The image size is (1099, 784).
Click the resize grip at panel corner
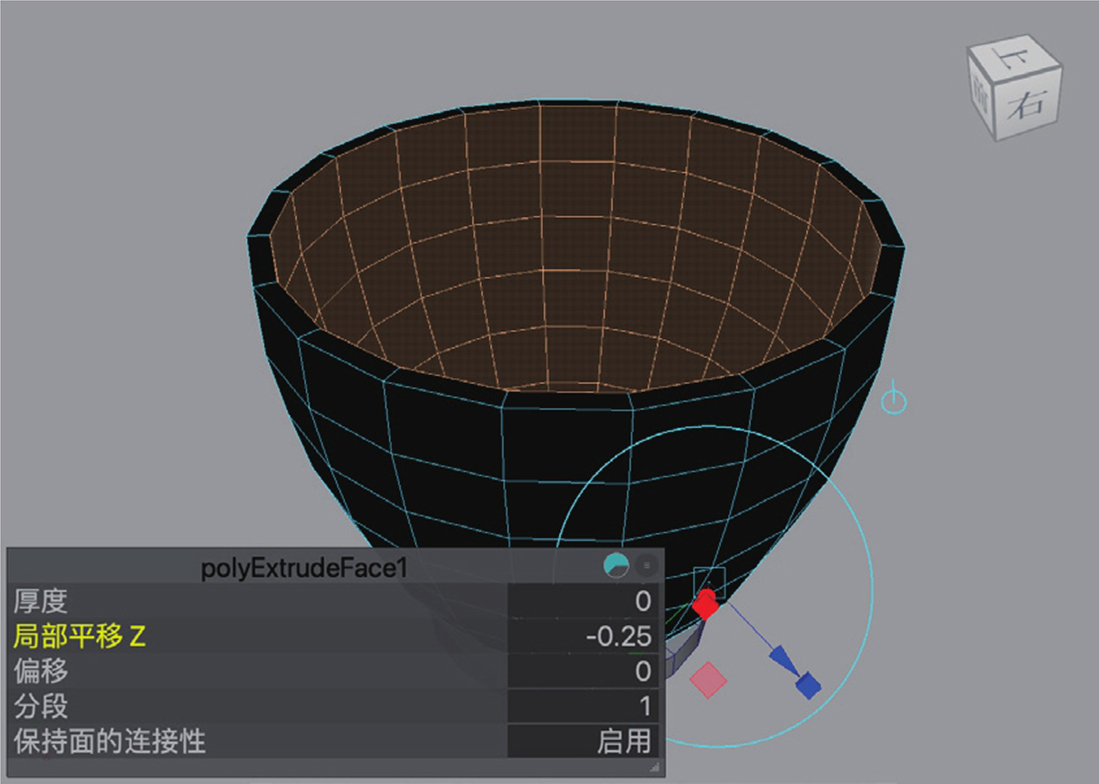point(655,766)
